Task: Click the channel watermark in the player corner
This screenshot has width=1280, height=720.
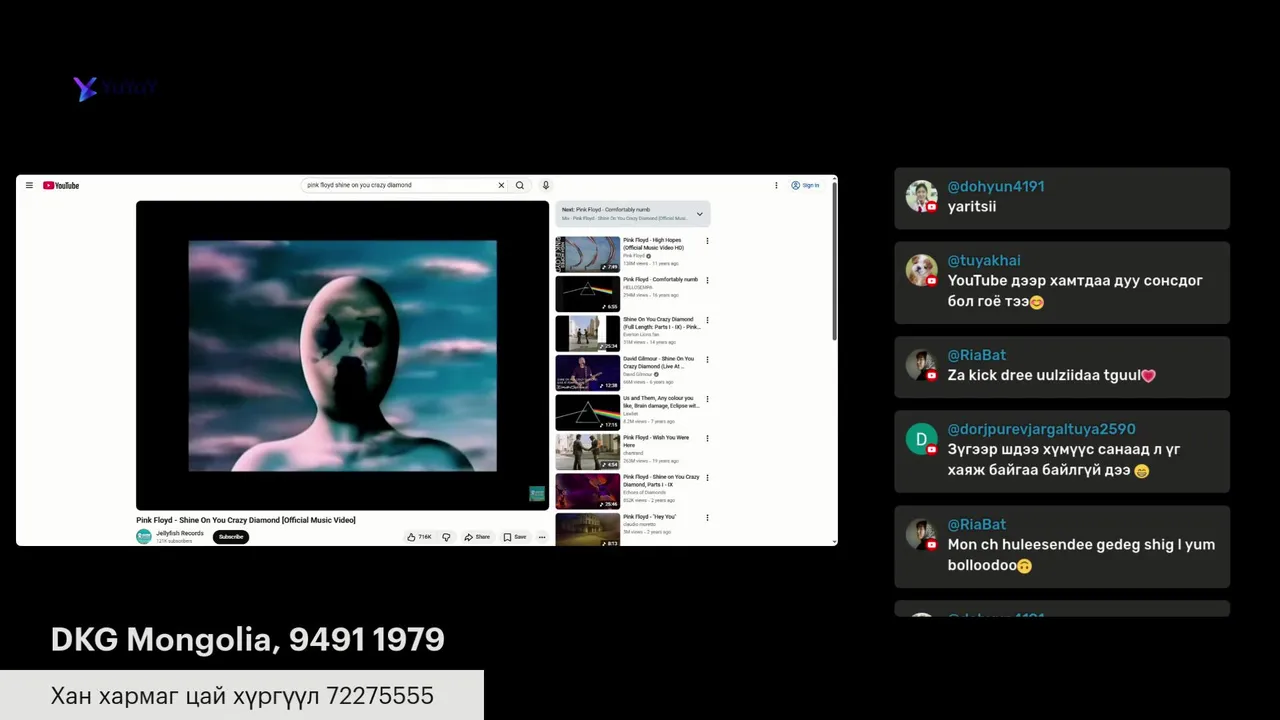Action: [x=537, y=494]
